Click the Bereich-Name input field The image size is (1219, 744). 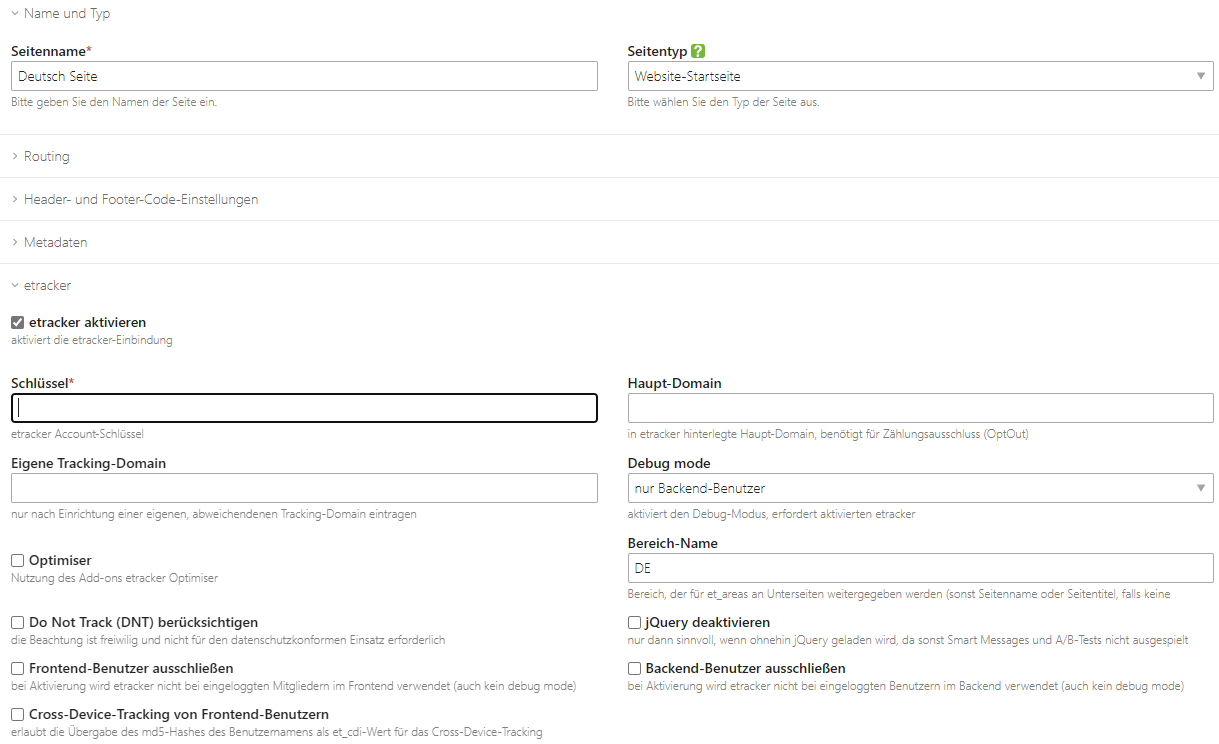coord(920,568)
